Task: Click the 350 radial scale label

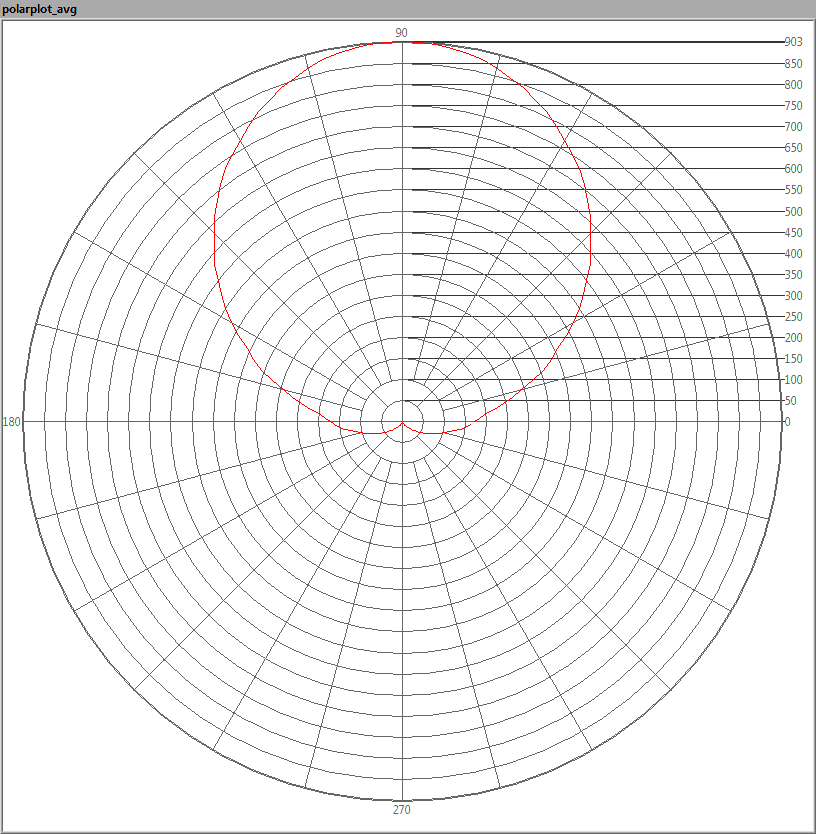Action: click(793, 275)
